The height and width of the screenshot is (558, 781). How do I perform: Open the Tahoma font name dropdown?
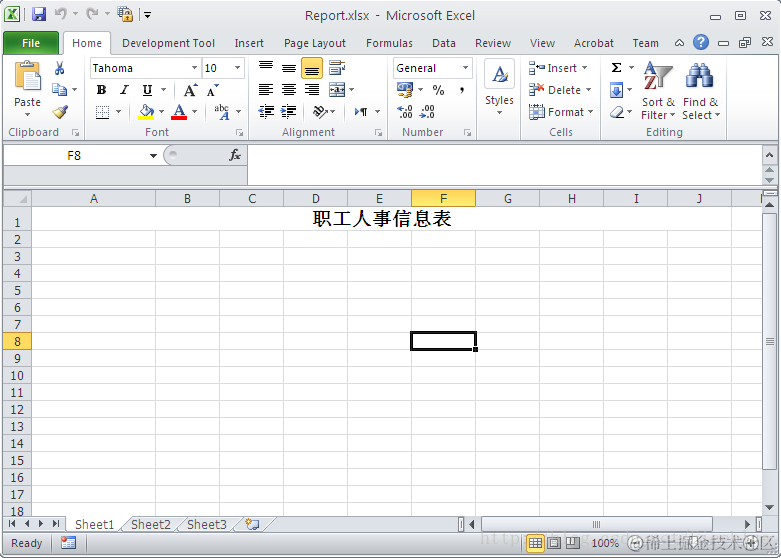[x=194, y=68]
